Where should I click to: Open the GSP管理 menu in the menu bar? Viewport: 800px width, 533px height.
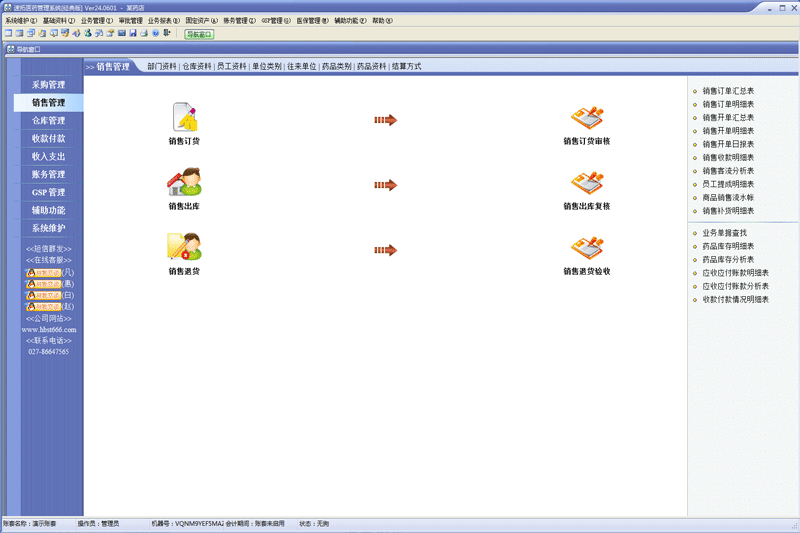(276, 21)
